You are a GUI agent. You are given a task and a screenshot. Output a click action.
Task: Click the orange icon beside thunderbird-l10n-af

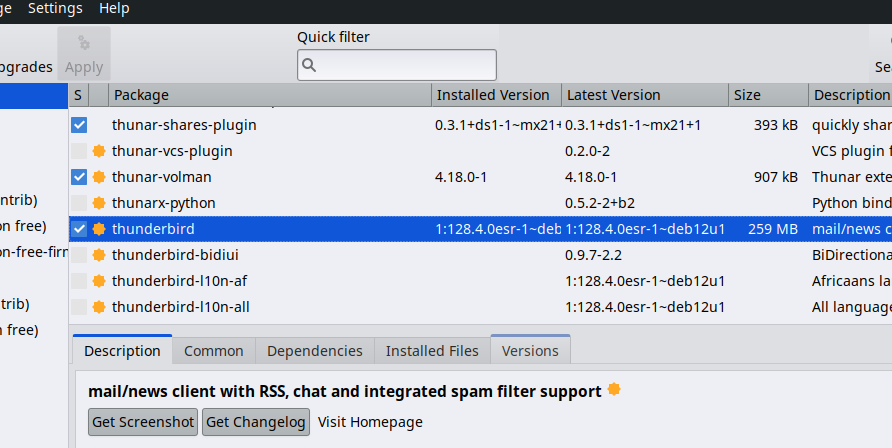[x=99, y=281]
